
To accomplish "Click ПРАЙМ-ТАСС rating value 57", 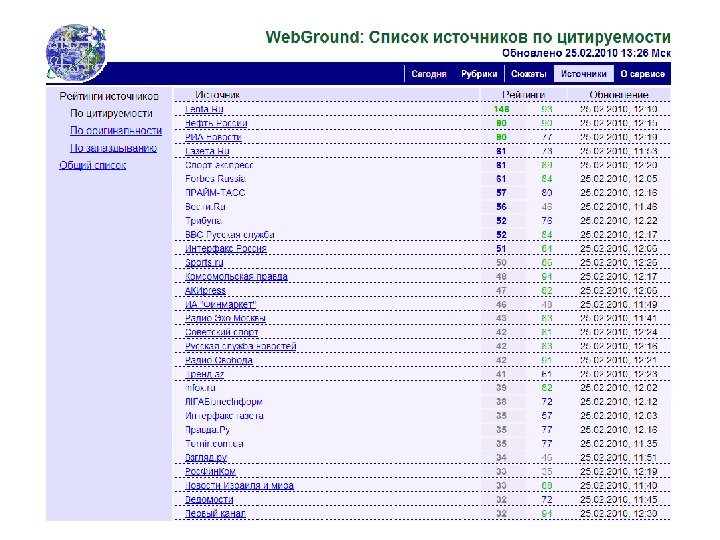I will click(501, 192).
